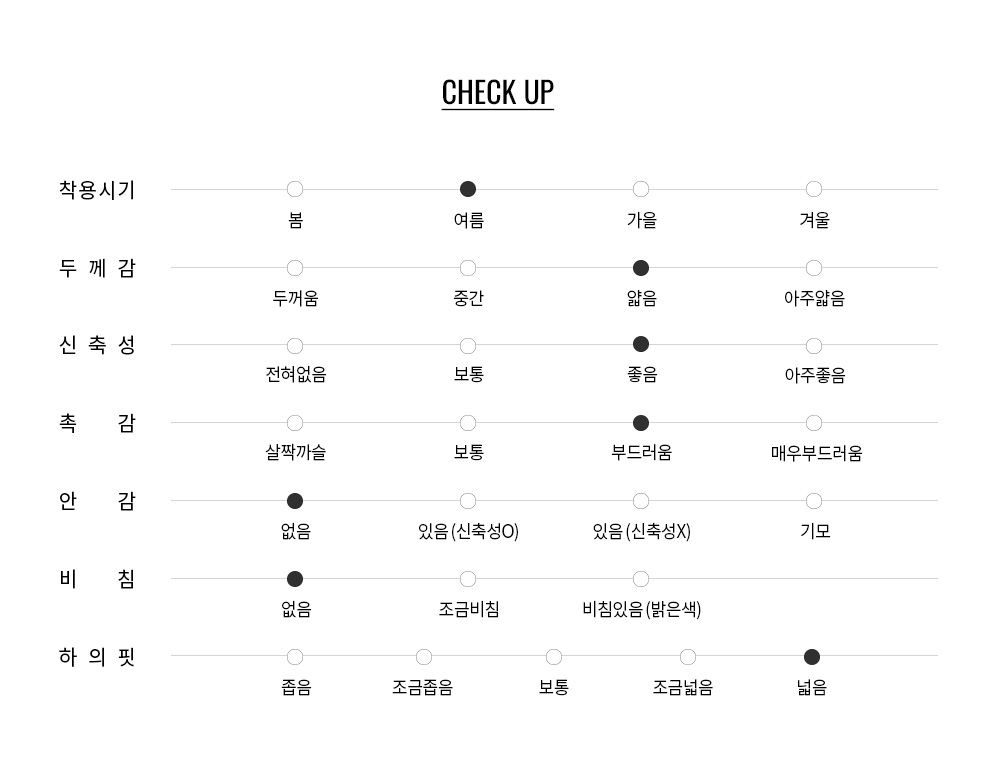Choose 아주좋음 in the 신축성 row
The width and height of the screenshot is (1000, 777).
pyautogui.click(x=814, y=346)
